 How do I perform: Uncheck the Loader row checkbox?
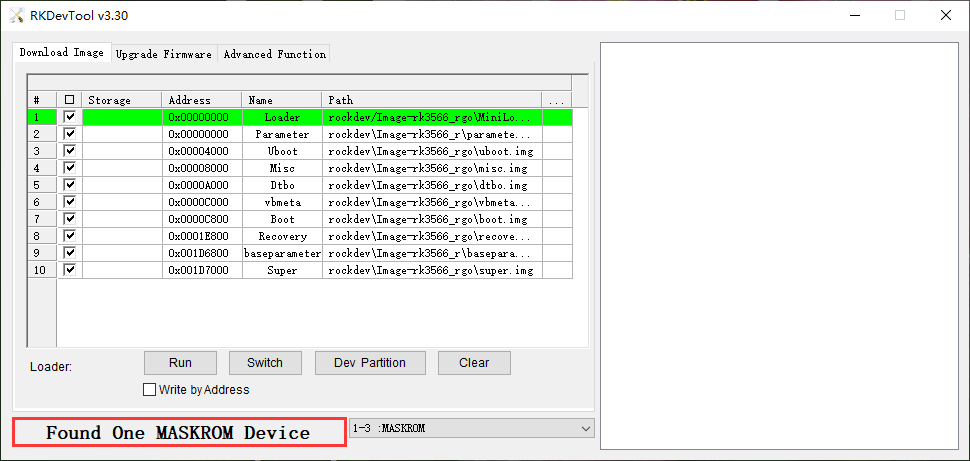70,116
